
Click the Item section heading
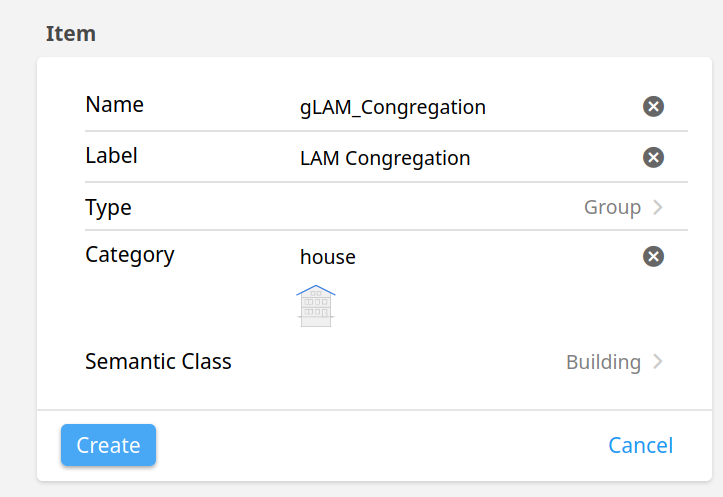click(x=71, y=34)
